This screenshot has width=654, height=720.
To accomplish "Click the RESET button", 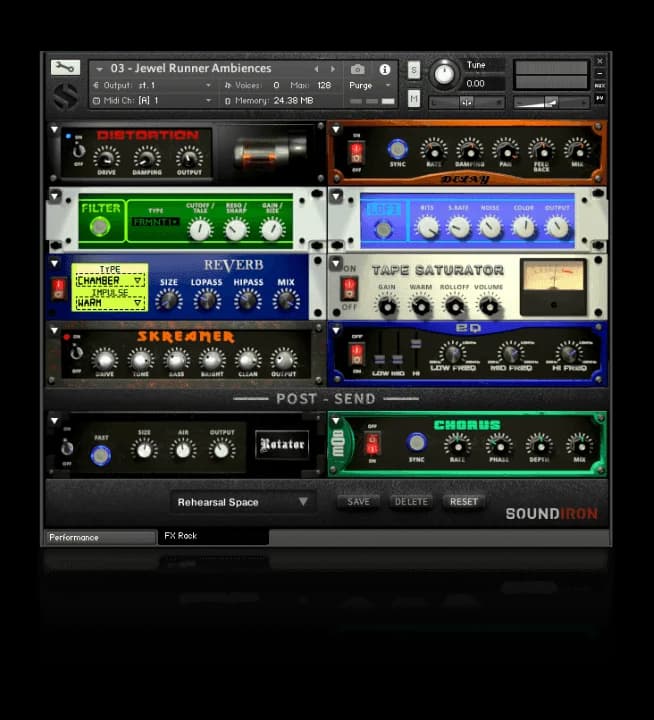I will click(463, 501).
